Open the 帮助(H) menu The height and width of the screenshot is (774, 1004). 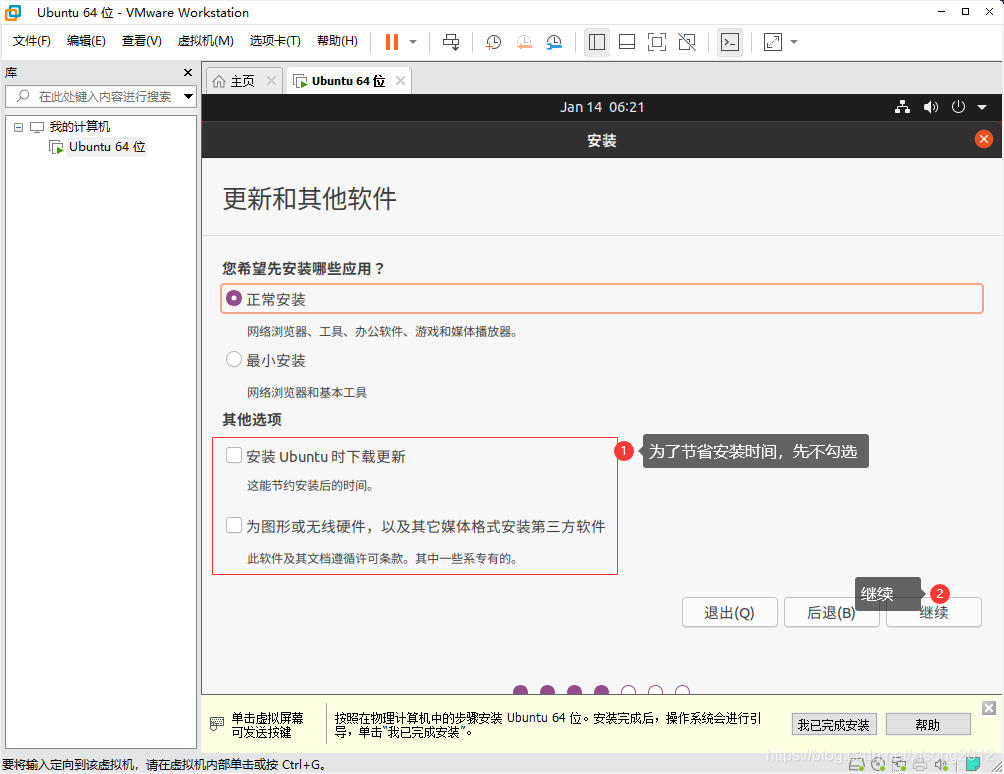point(337,41)
